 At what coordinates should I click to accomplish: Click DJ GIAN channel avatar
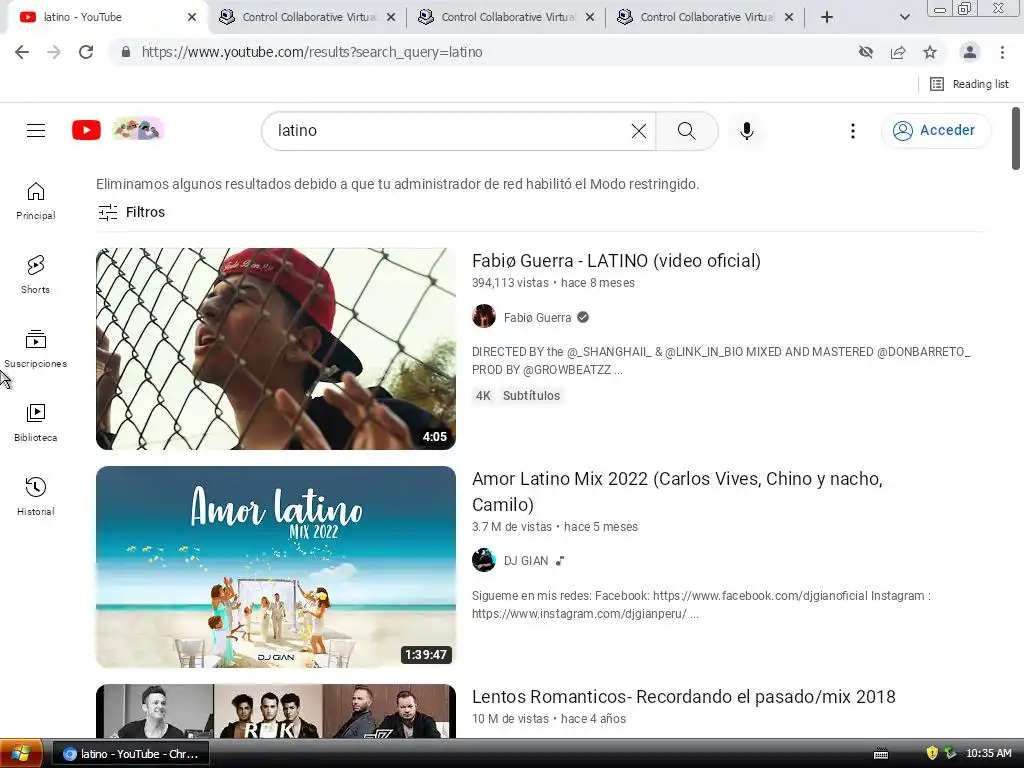click(x=484, y=560)
